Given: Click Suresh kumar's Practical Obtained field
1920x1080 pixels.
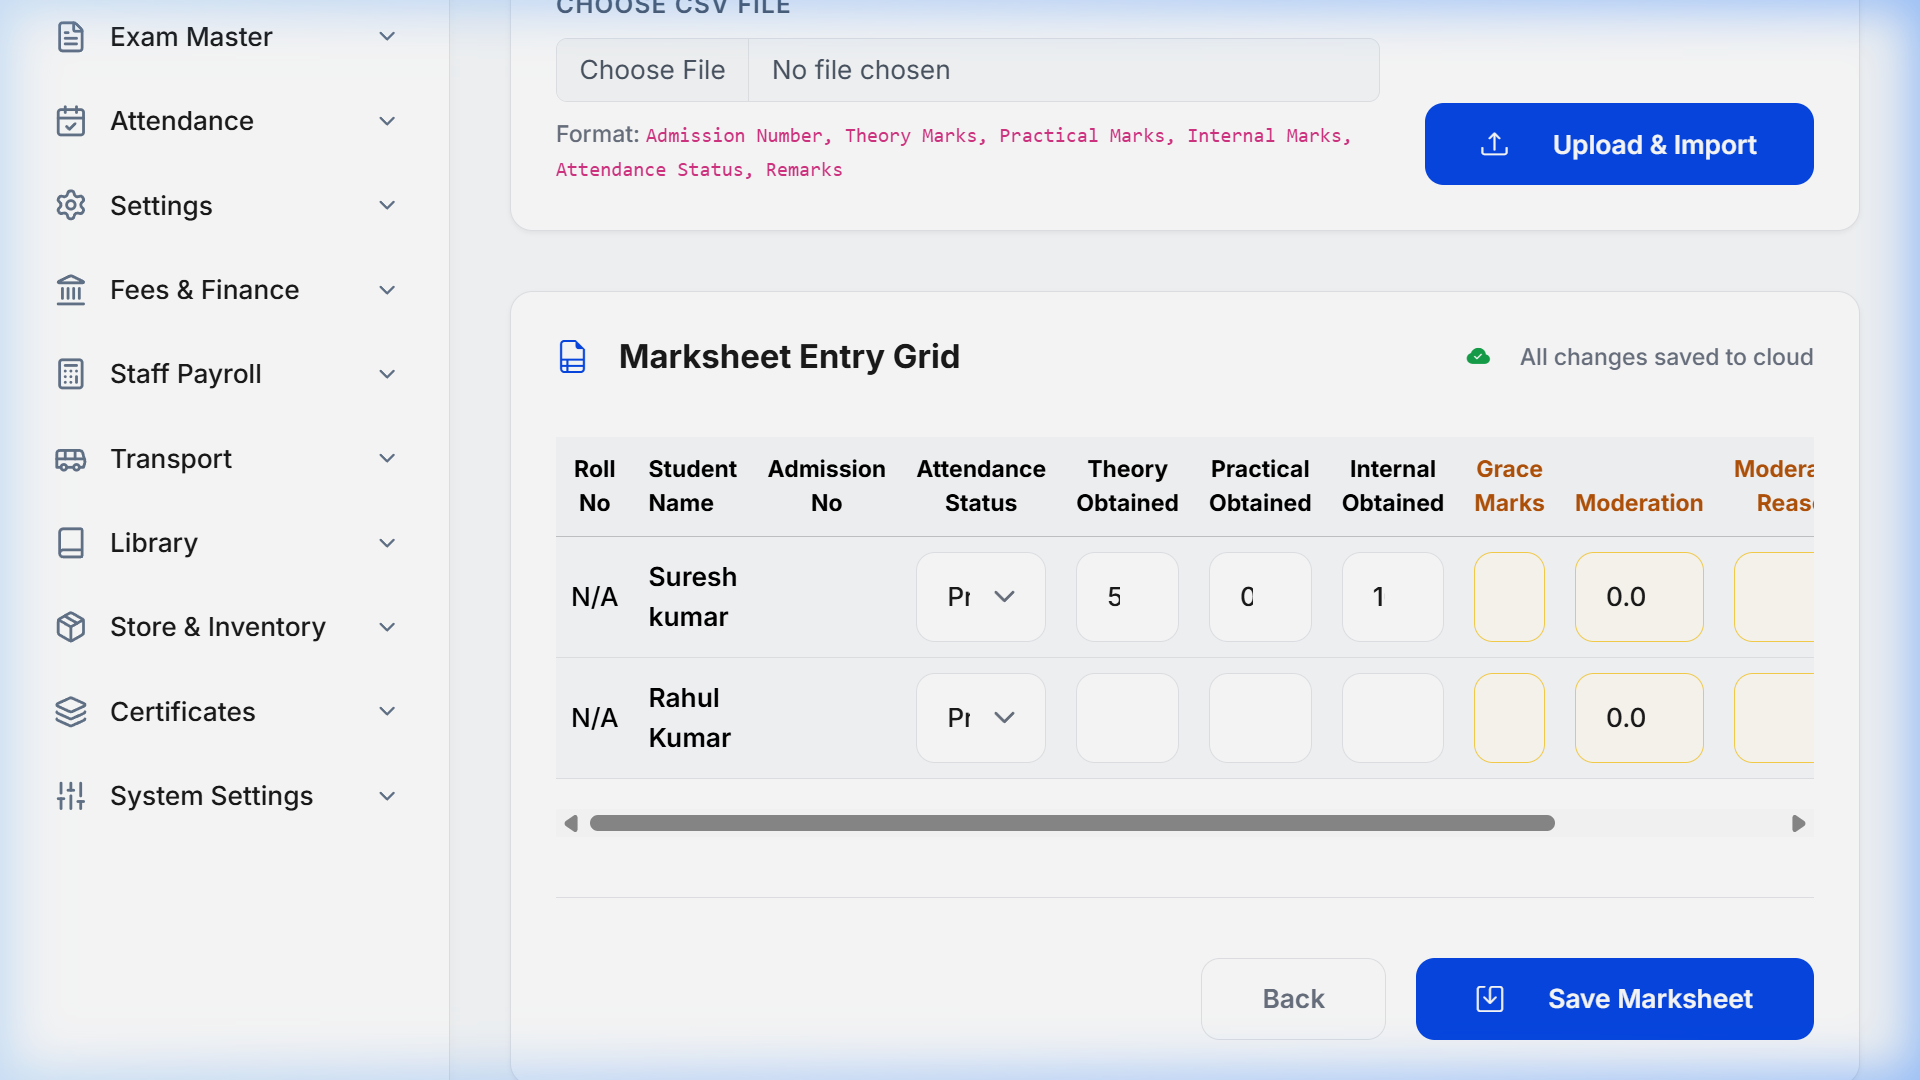Looking at the screenshot, I should tap(1260, 597).
